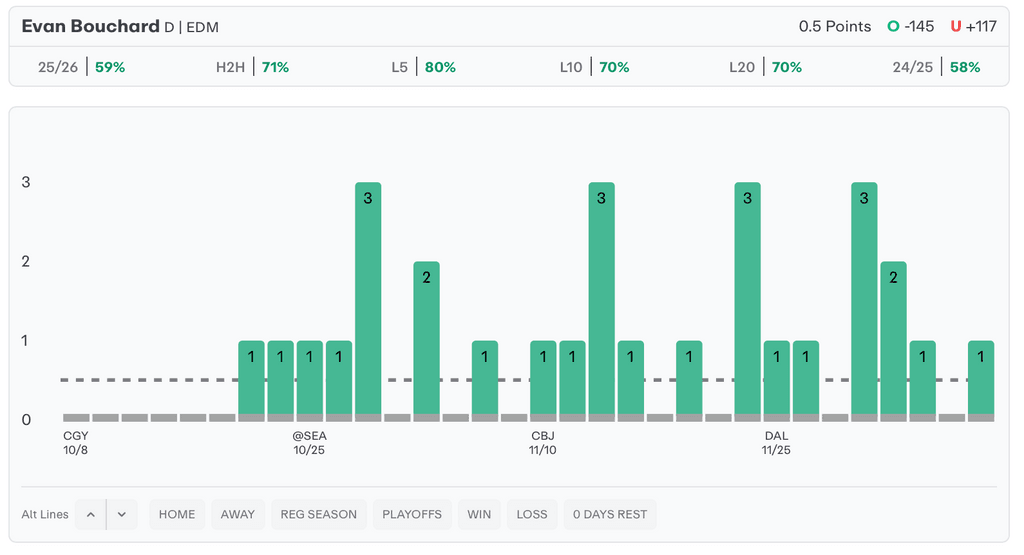Toggle the 0 DAYS REST filter
This screenshot has width=1024, height=555.
tap(610, 514)
